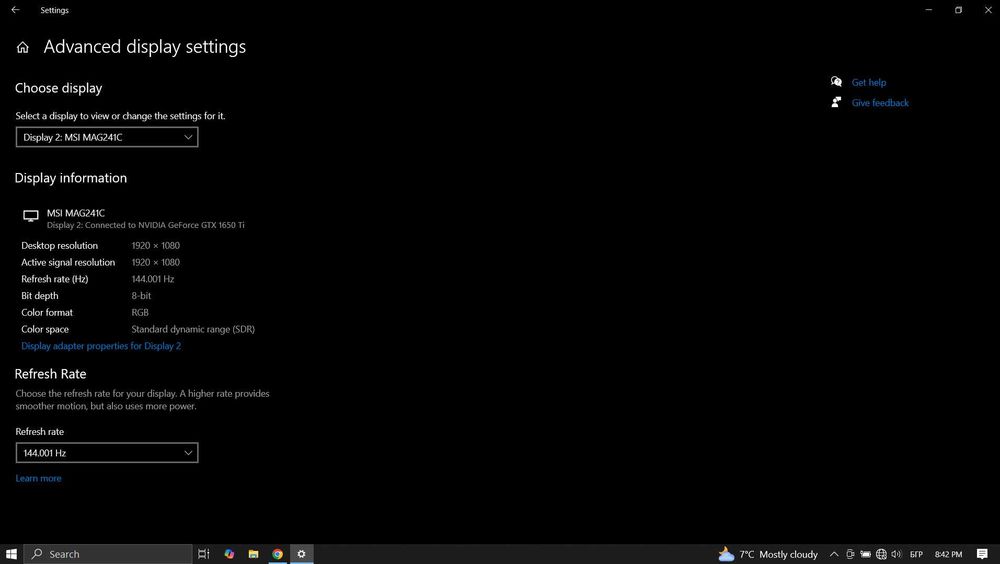The image size is (1000, 564).
Task: Click the Standard dynamic range (SDR) value
Action: (x=193, y=329)
